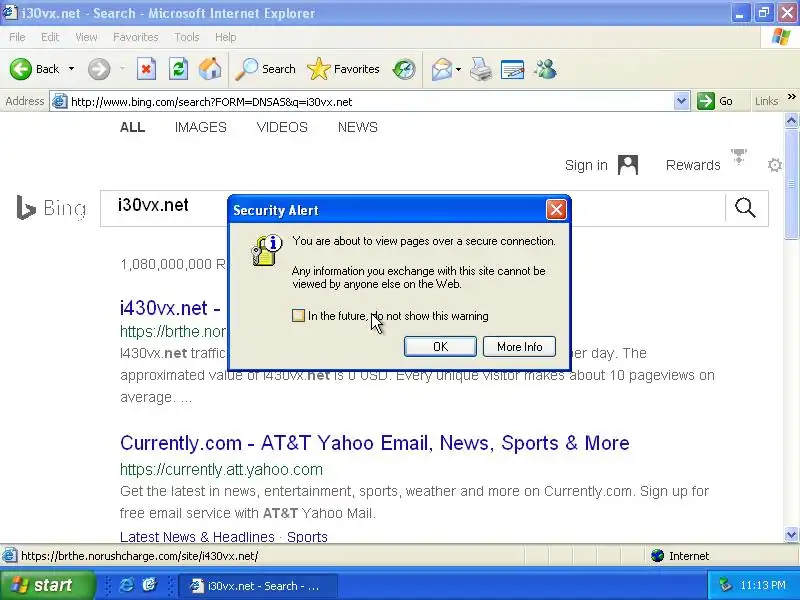The height and width of the screenshot is (600, 800).
Task: Open the Favorites star button
Action: click(x=343, y=69)
